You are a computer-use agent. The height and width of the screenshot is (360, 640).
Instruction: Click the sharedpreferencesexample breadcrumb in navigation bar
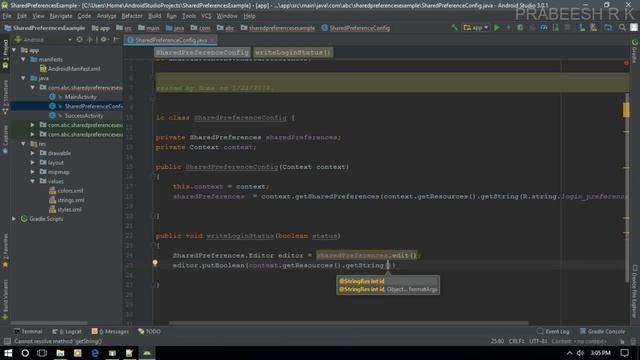click(x=278, y=28)
